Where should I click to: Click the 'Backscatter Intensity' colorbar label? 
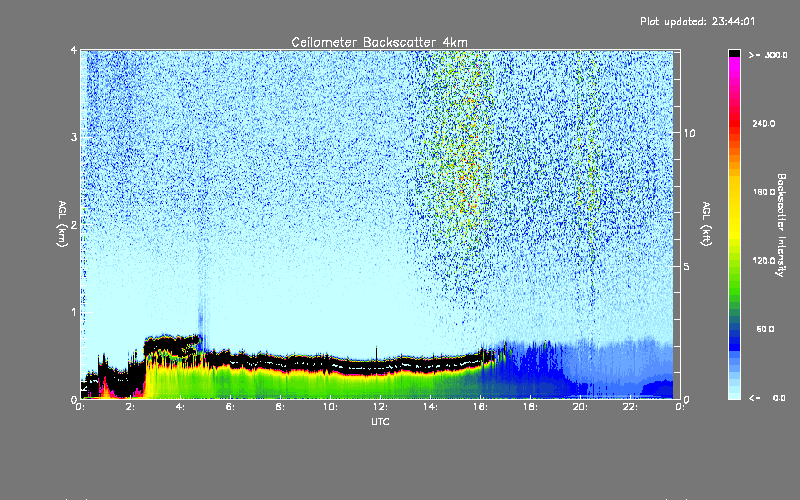coord(781,225)
